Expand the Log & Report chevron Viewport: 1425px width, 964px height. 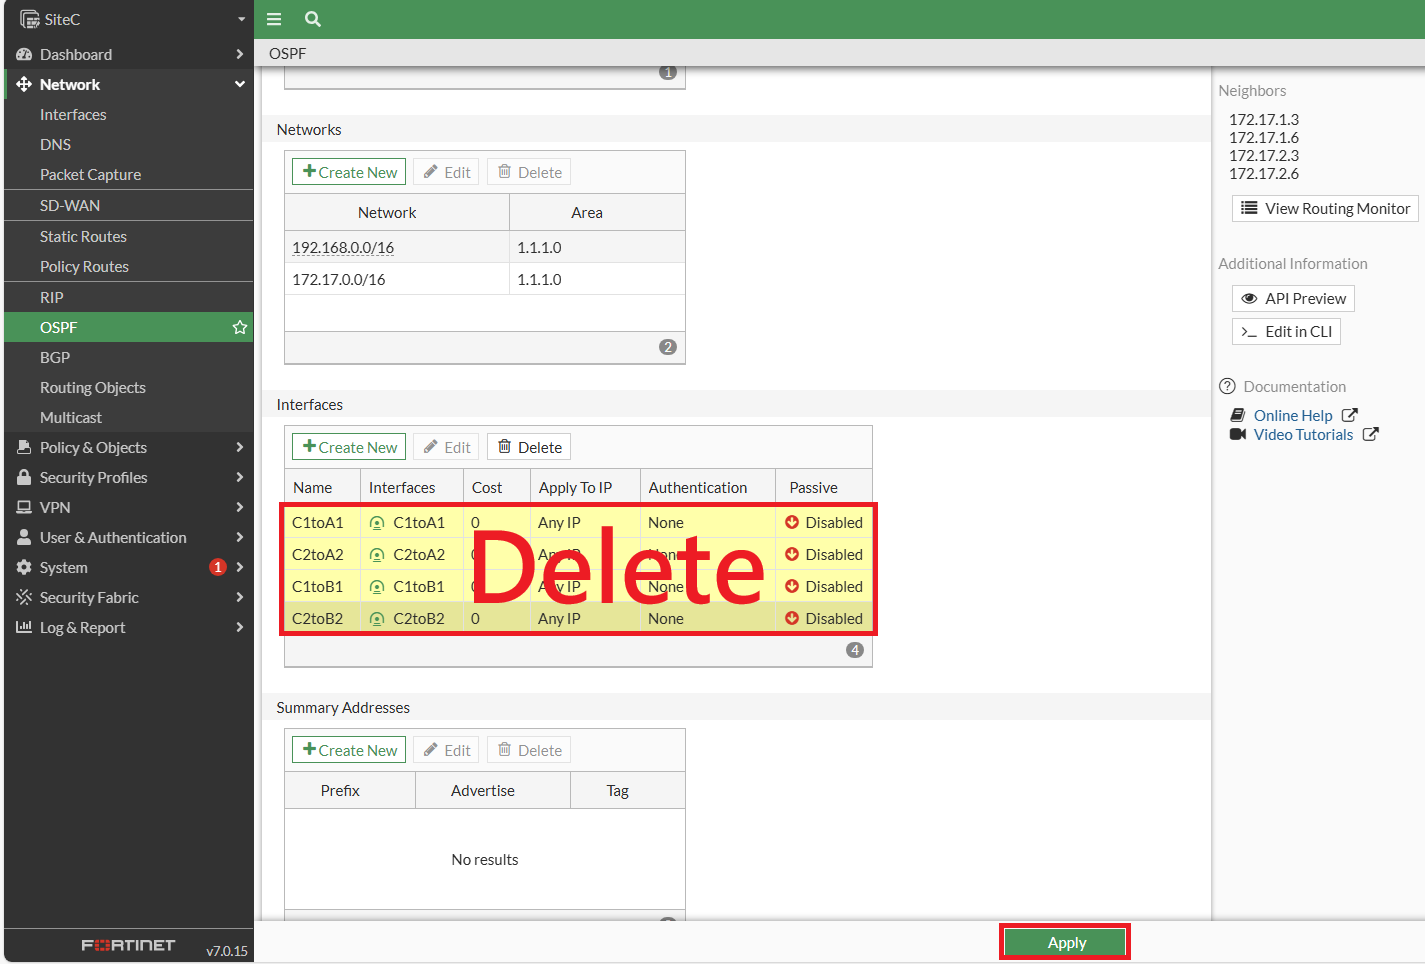tap(240, 627)
